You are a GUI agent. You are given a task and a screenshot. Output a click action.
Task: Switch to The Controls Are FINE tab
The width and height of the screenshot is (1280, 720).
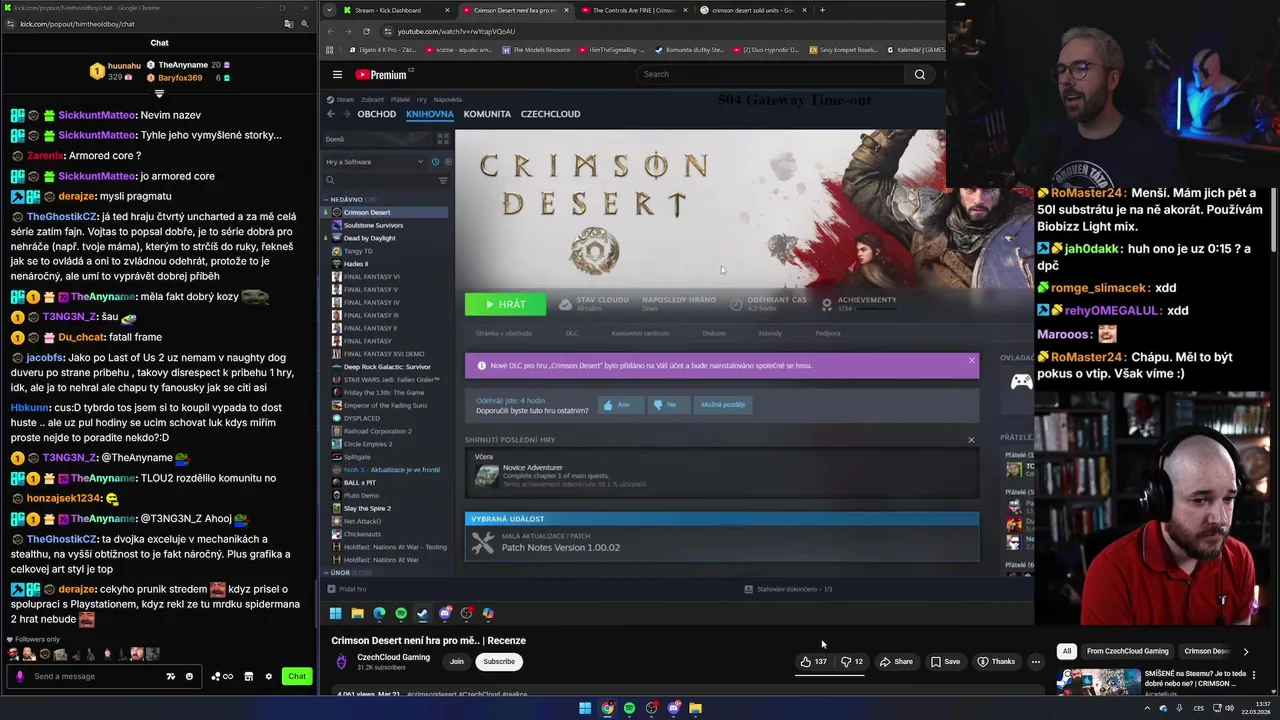click(x=632, y=10)
